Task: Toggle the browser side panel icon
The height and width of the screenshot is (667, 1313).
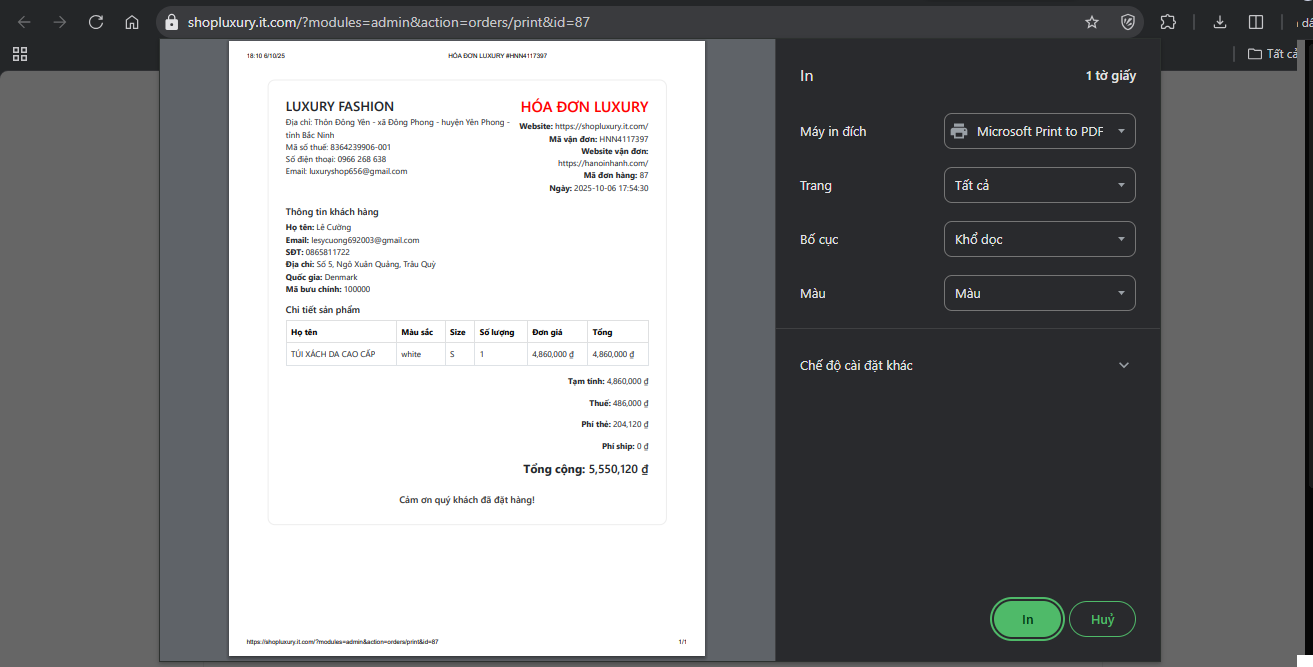Action: click(x=1256, y=22)
